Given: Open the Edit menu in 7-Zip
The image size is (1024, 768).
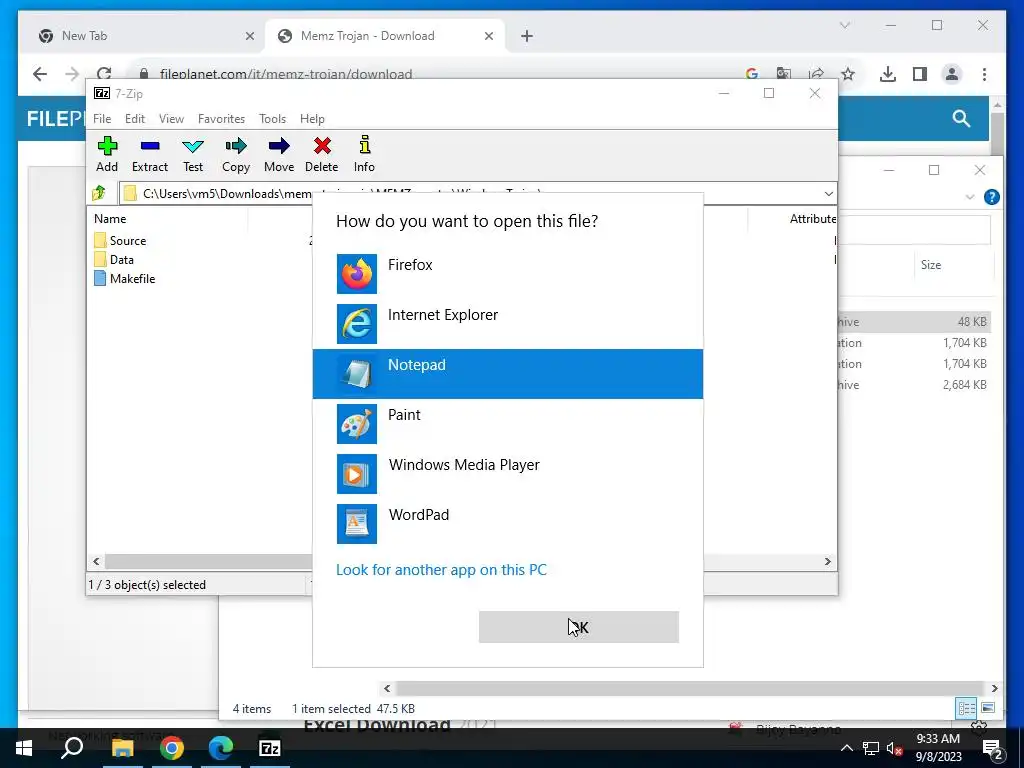Looking at the screenshot, I should [135, 119].
